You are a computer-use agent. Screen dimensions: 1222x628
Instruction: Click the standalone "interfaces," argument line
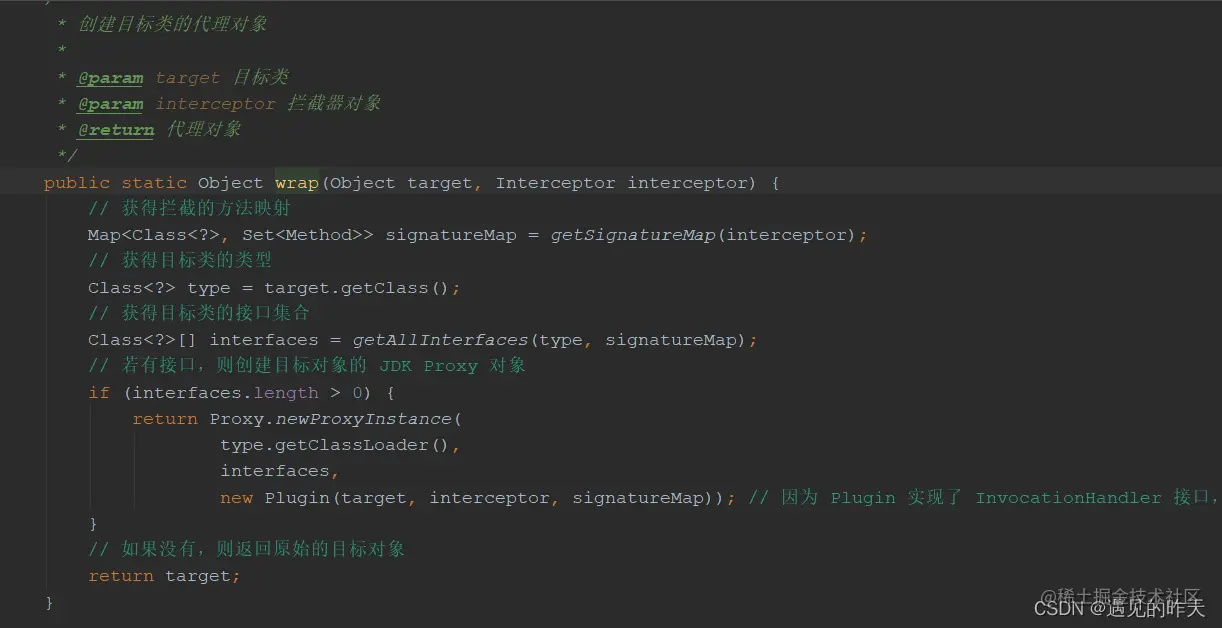(x=280, y=471)
